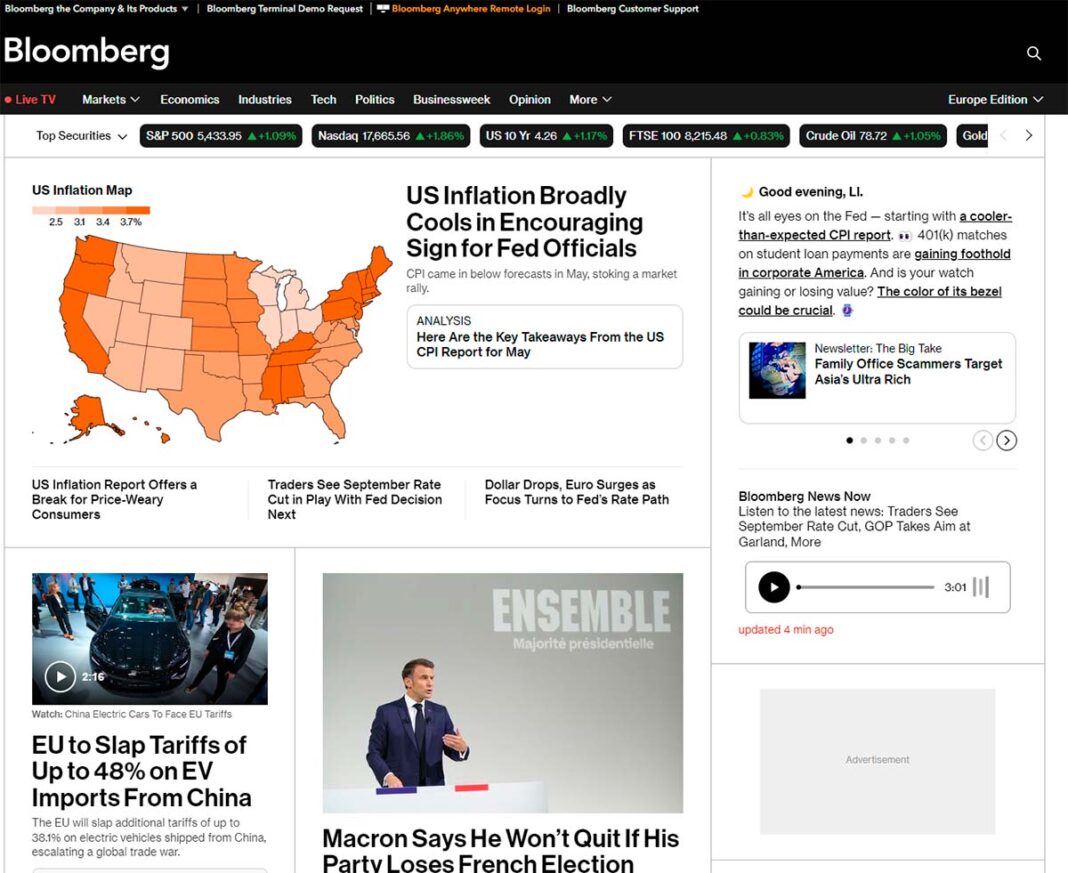Expand the Top Securities dropdown

82,136
